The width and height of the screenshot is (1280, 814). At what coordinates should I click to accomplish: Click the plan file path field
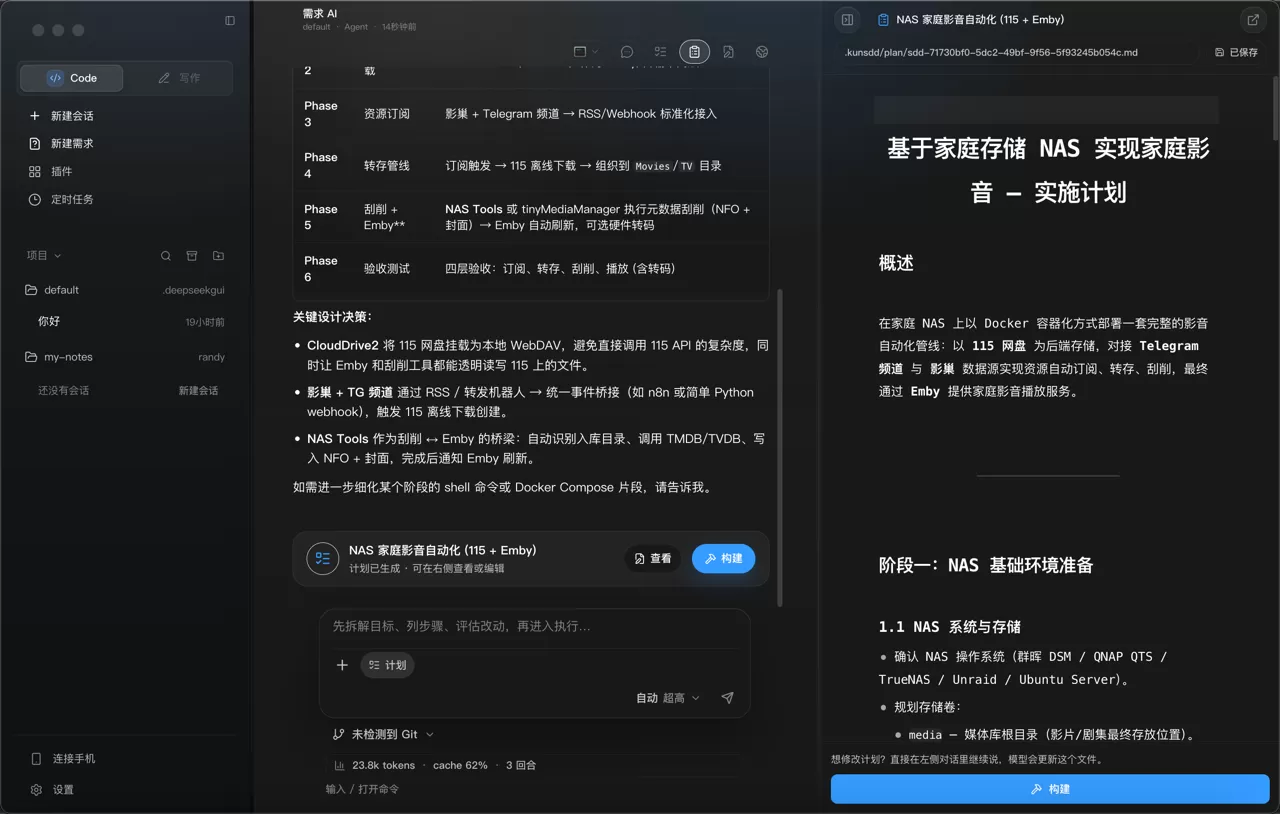[x=1018, y=52]
